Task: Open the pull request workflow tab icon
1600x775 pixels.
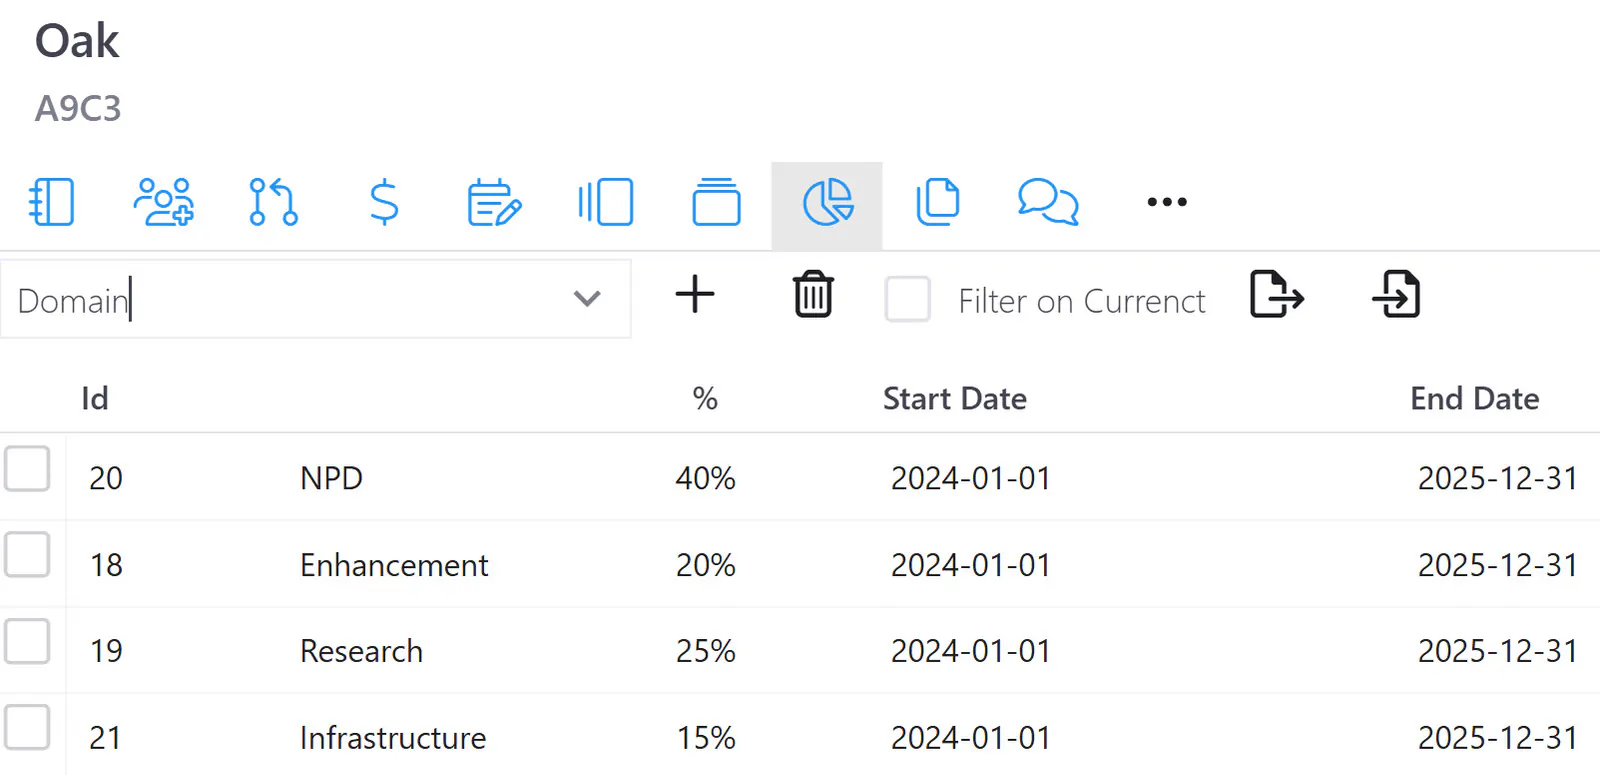Action: click(x=273, y=202)
